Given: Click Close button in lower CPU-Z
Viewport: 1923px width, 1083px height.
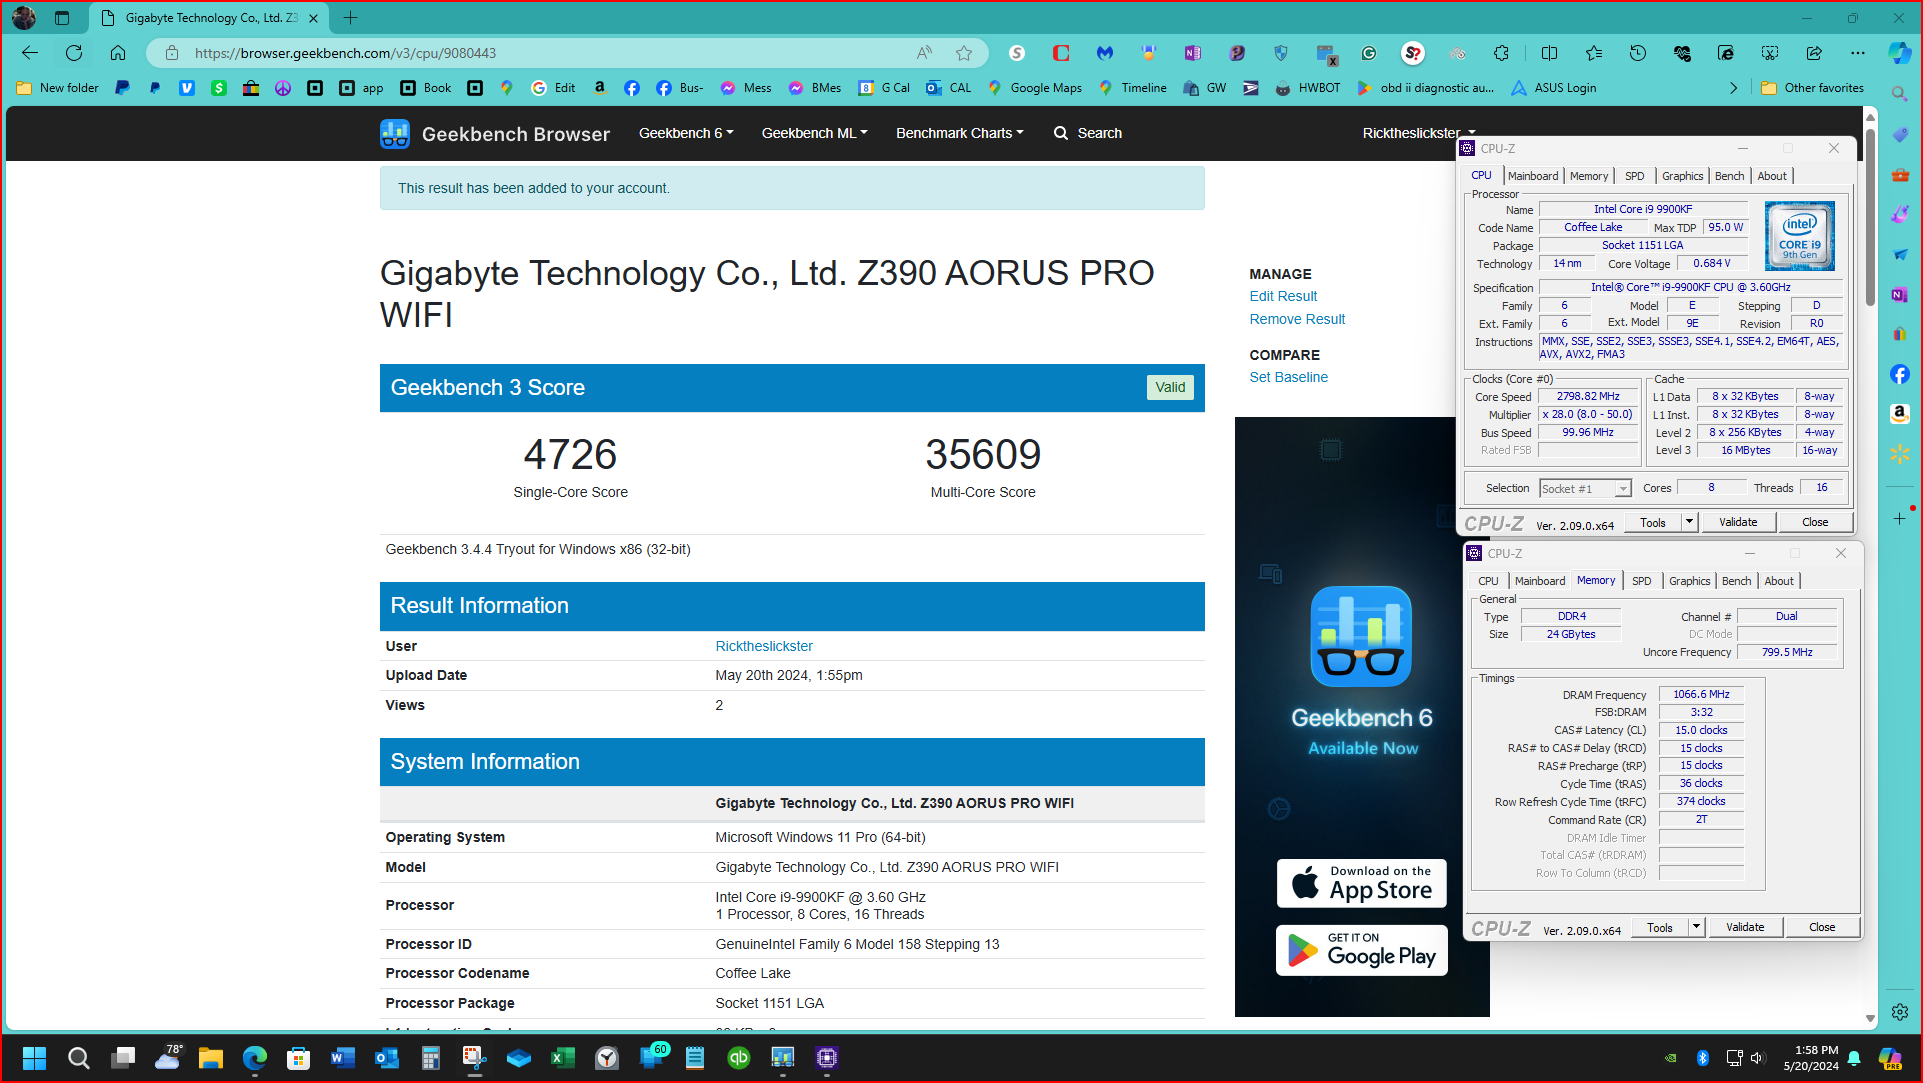Looking at the screenshot, I should click(x=1822, y=927).
